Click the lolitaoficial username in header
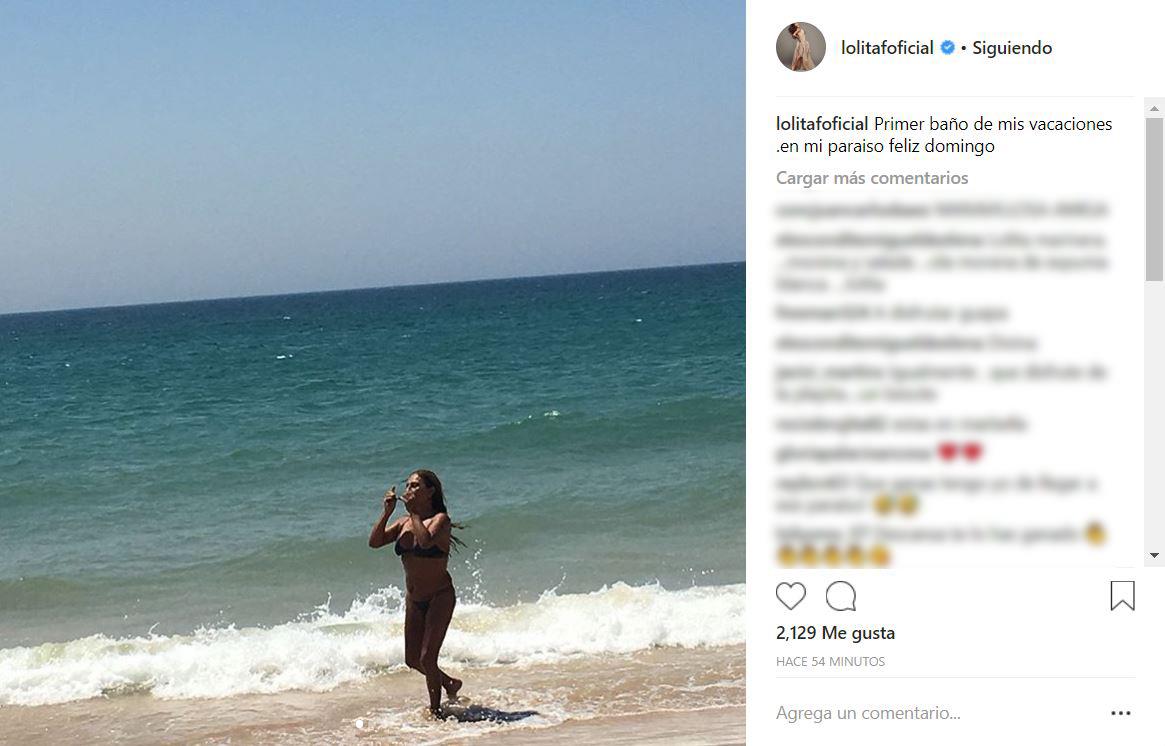Screen dimensions: 1165x746 click(x=887, y=48)
